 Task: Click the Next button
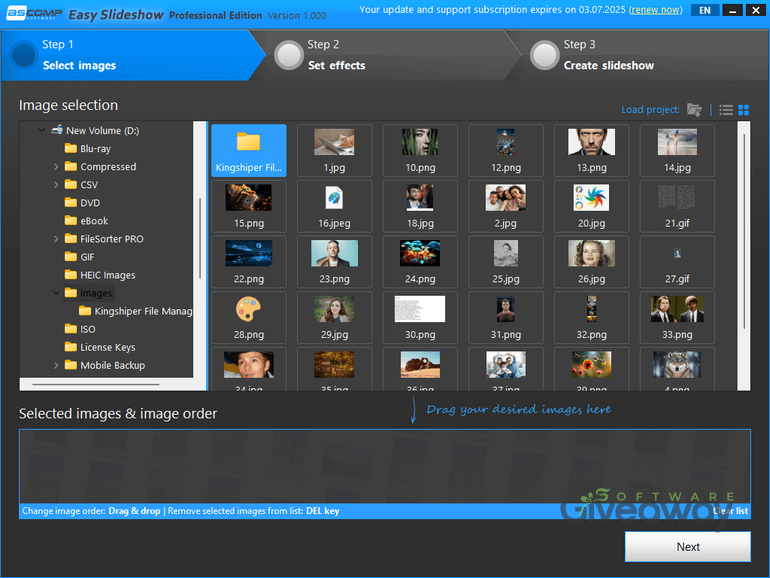688,547
